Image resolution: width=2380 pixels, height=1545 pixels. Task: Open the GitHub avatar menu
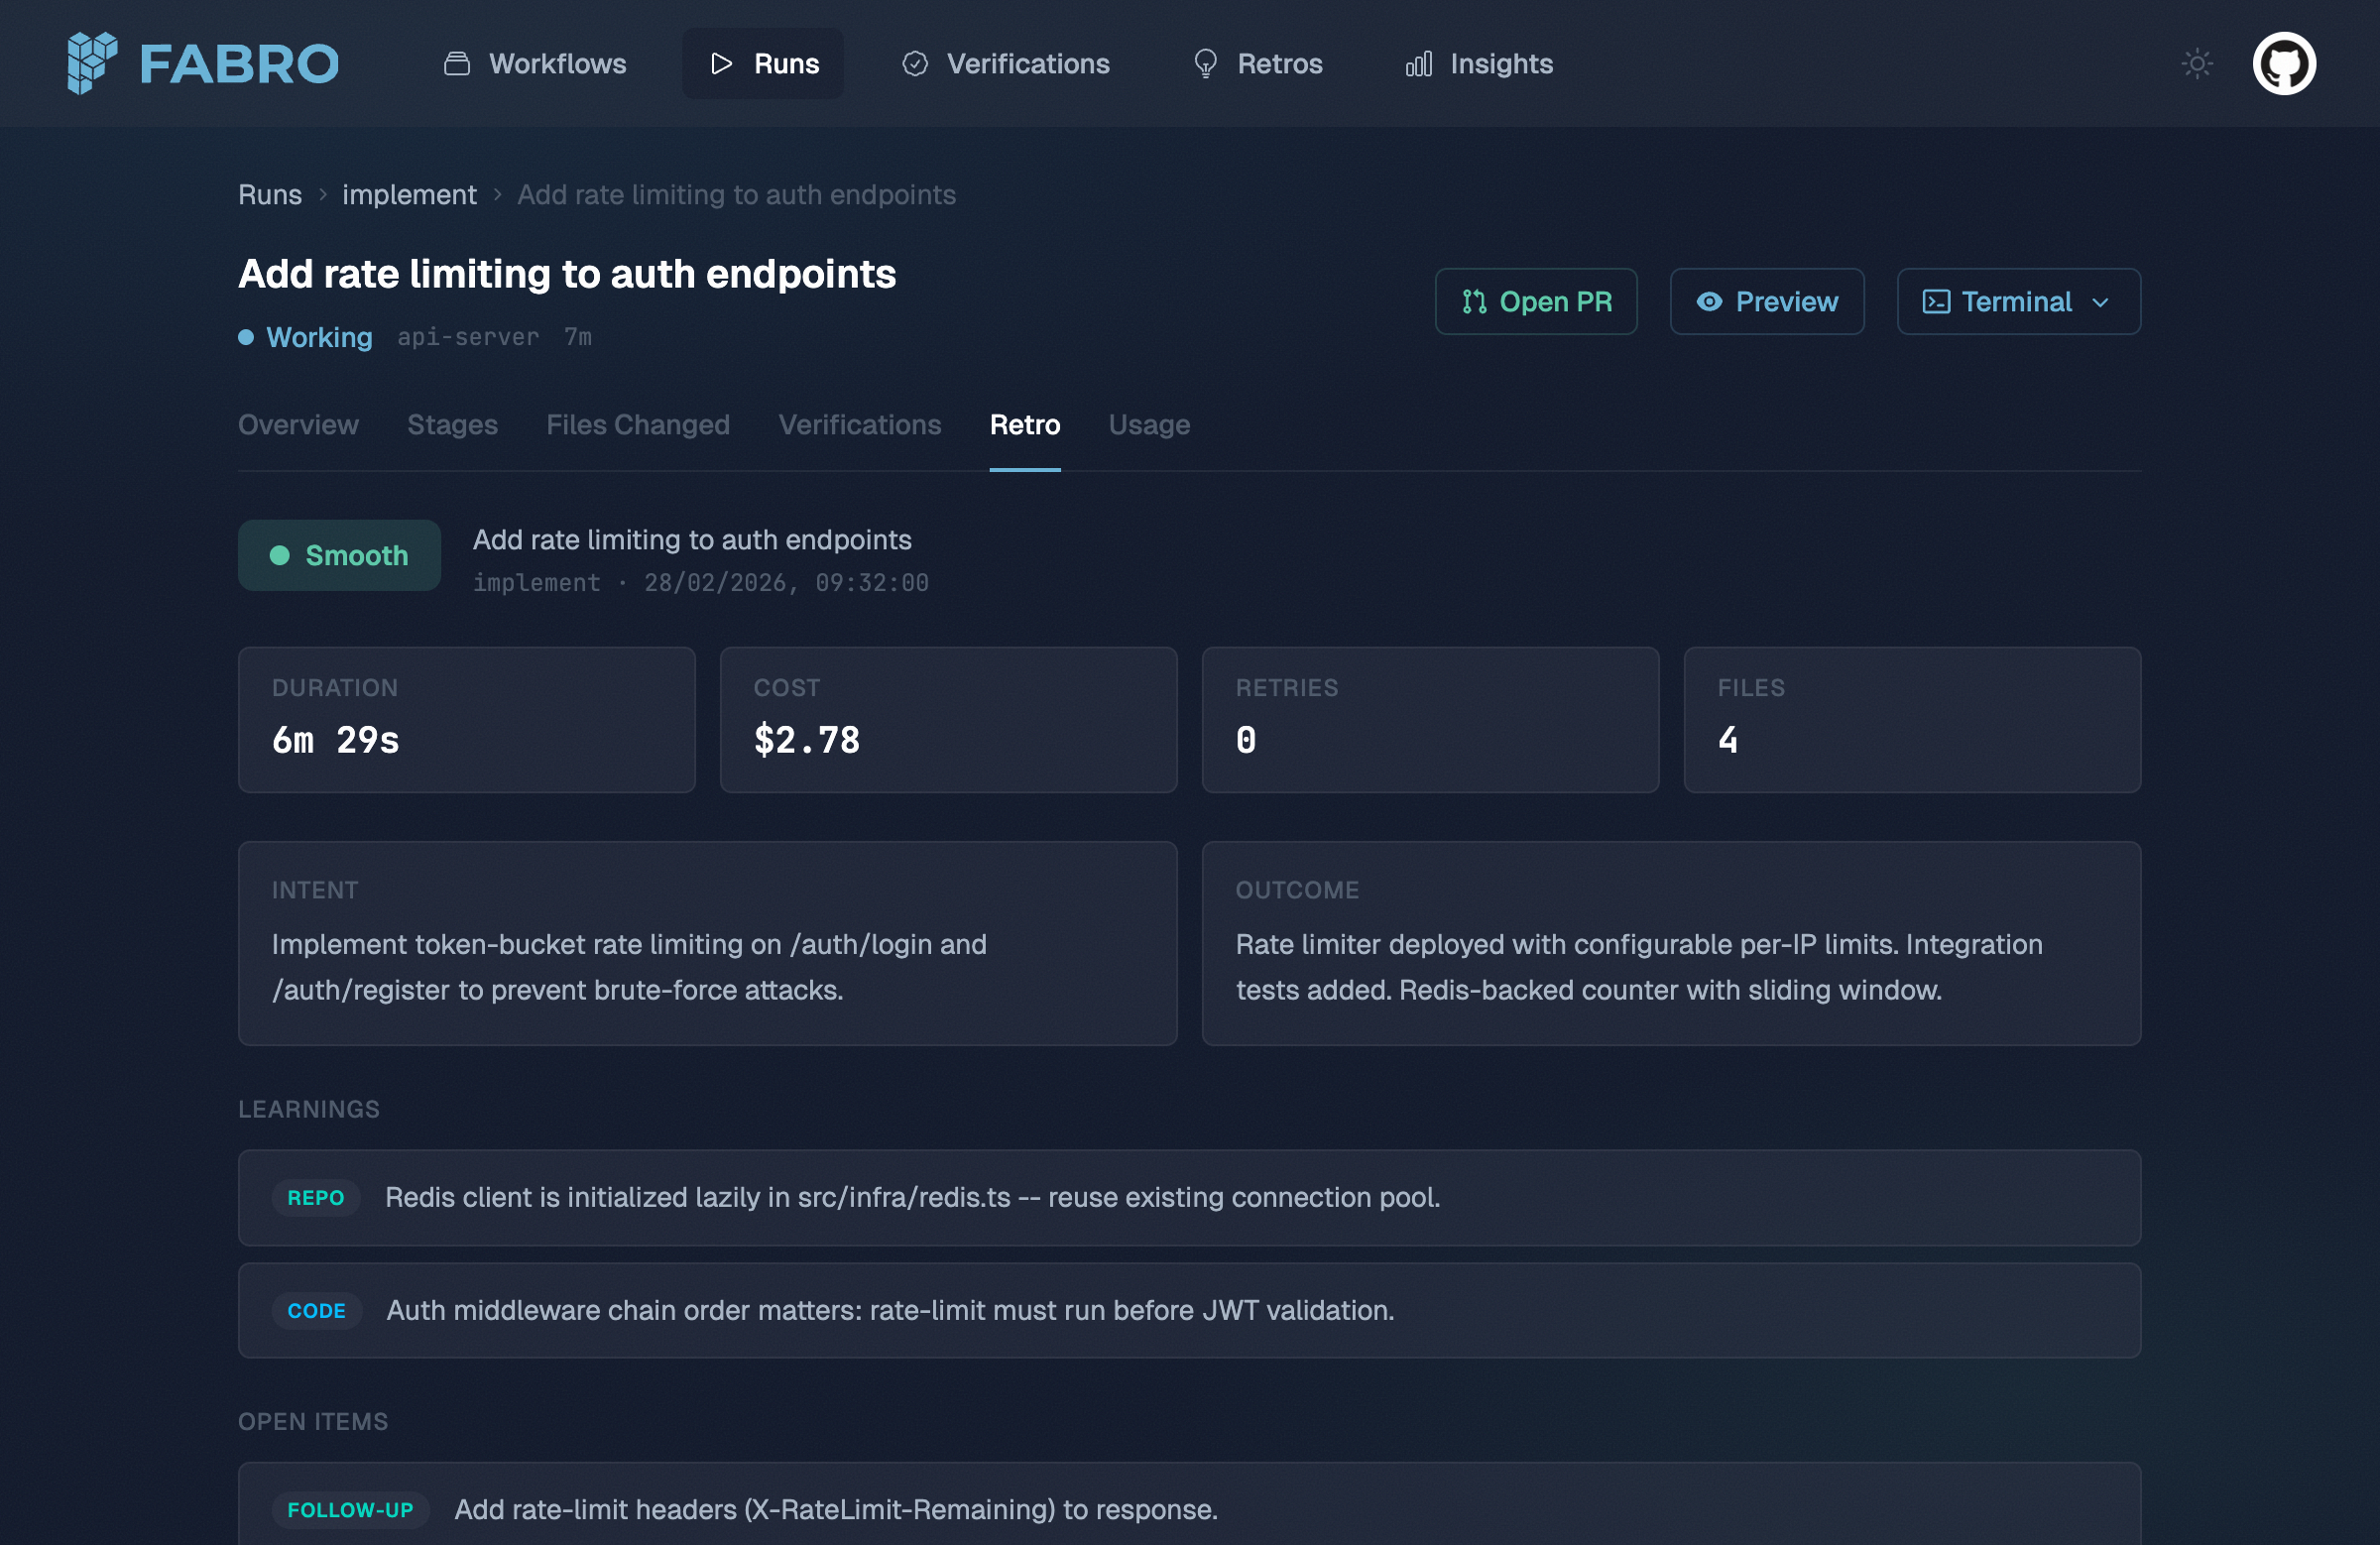tap(2286, 63)
